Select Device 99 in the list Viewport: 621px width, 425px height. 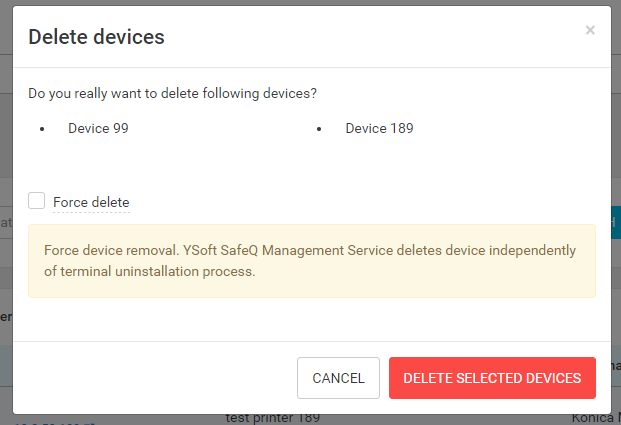point(98,128)
